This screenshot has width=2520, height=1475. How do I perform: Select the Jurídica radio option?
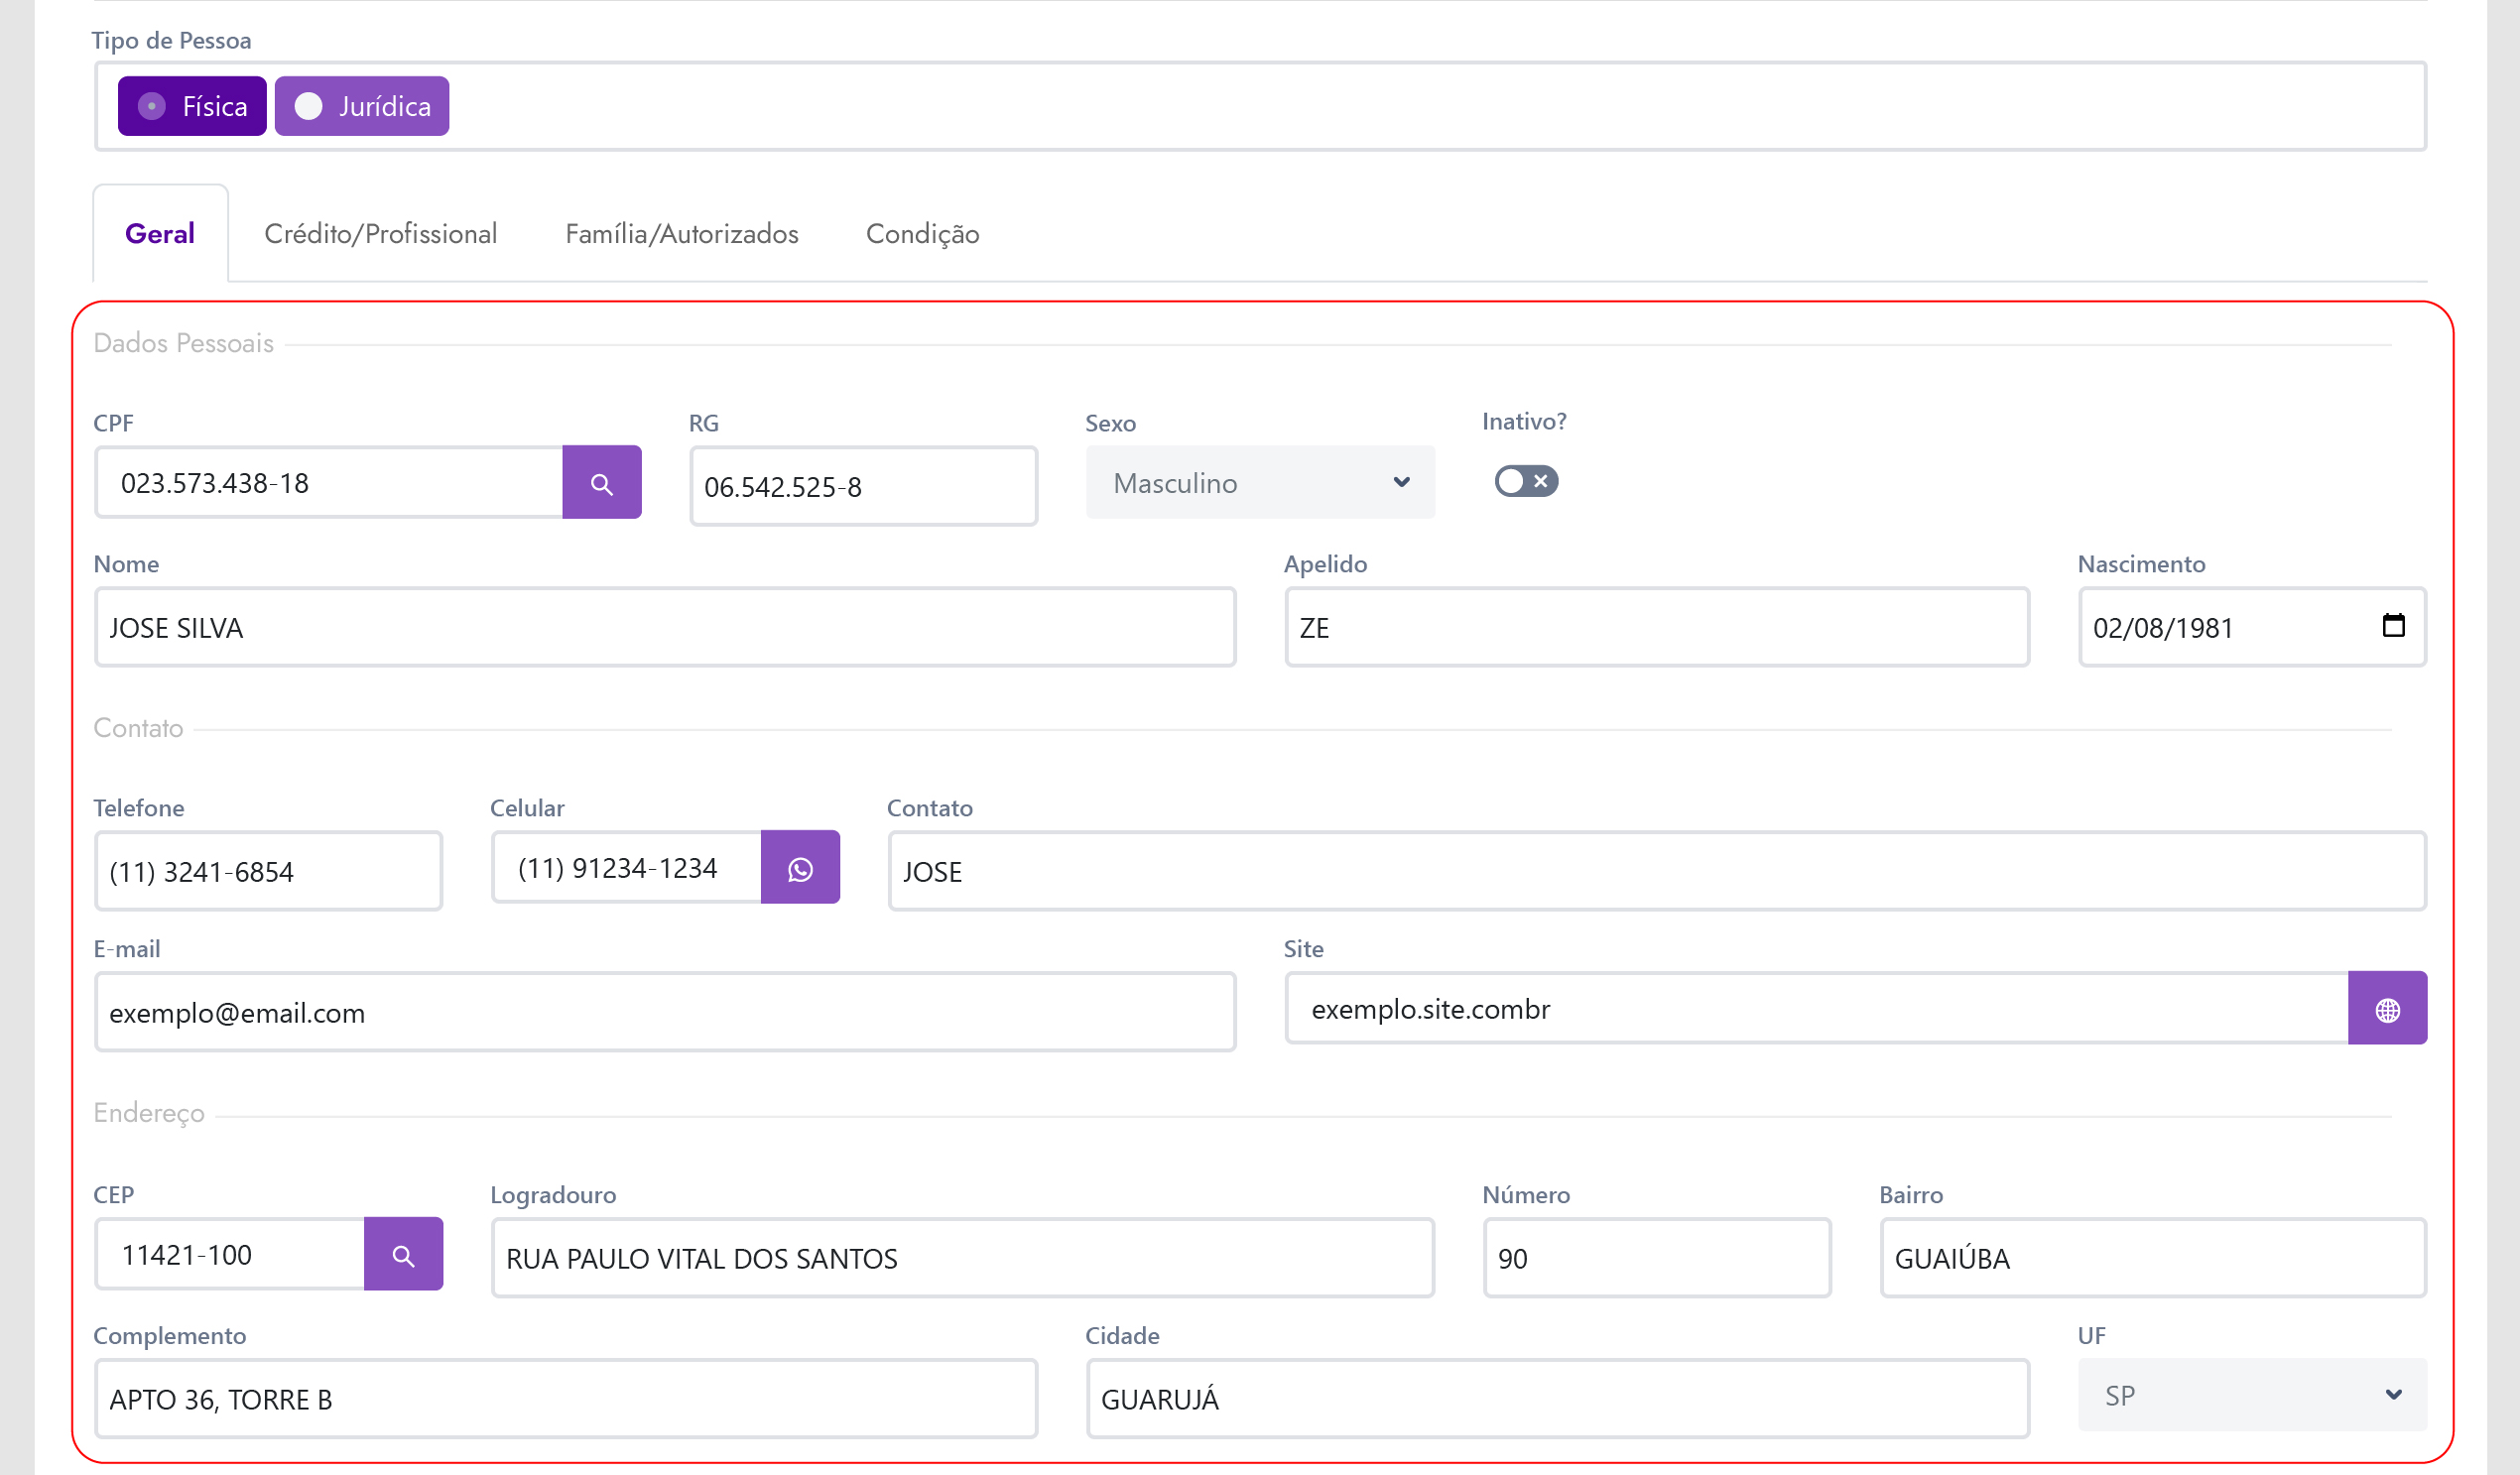coord(361,106)
